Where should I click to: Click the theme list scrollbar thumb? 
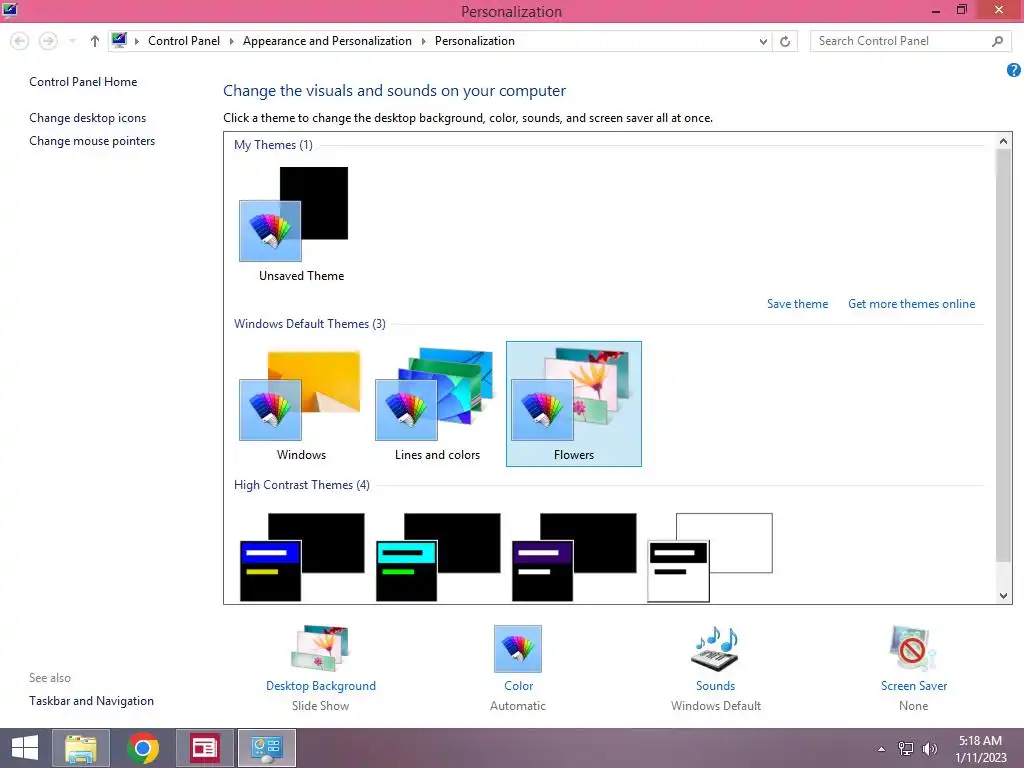1003,355
